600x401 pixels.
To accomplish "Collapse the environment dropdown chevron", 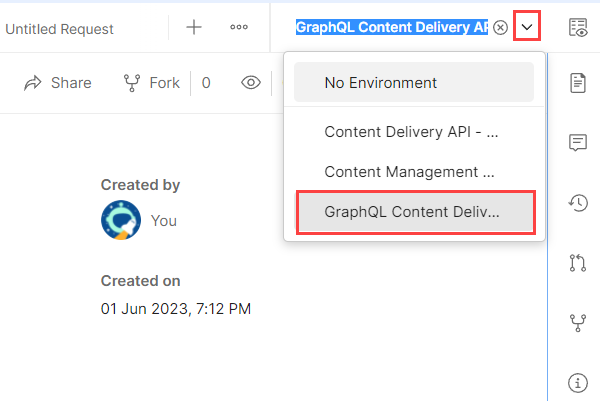I will (x=527, y=26).
